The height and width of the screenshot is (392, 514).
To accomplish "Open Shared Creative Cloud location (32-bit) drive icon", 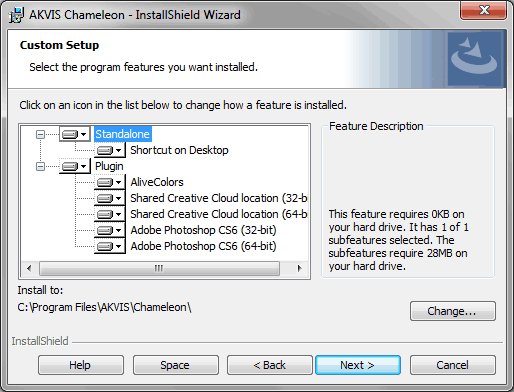I will 110,198.
